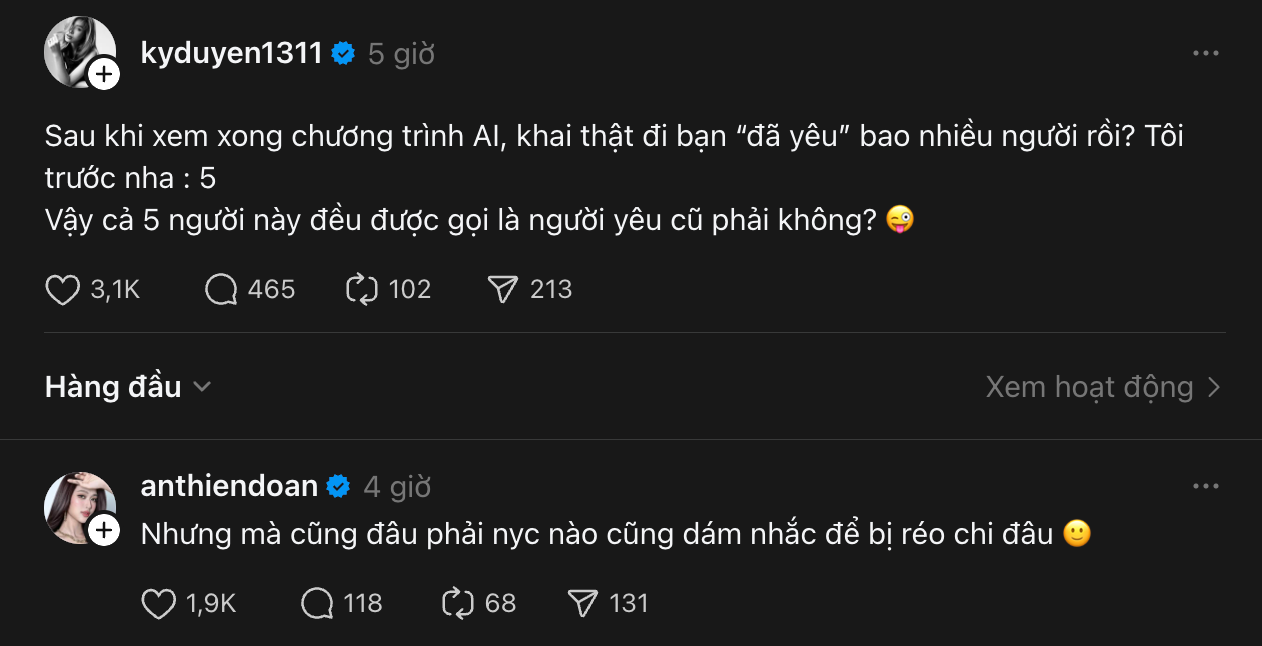1262x646 pixels.
Task: Click kyduyen1311's profile picture
Action: (79, 52)
